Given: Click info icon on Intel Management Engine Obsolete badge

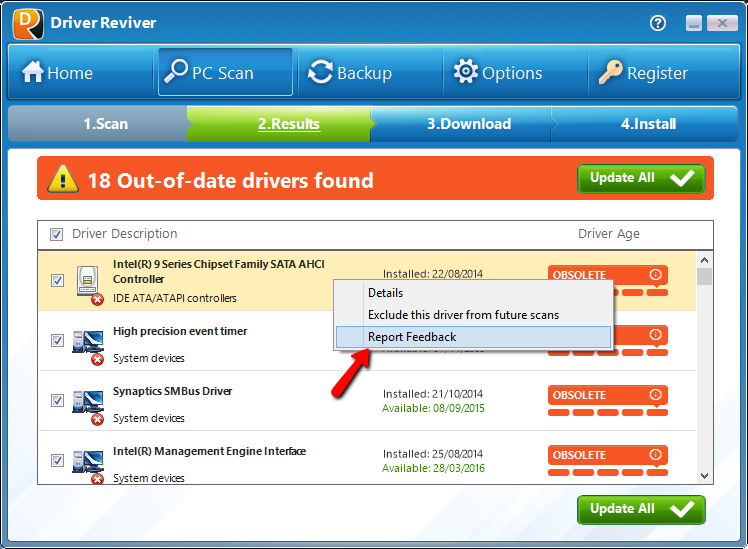Looking at the screenshot, I should coord(655,455).
